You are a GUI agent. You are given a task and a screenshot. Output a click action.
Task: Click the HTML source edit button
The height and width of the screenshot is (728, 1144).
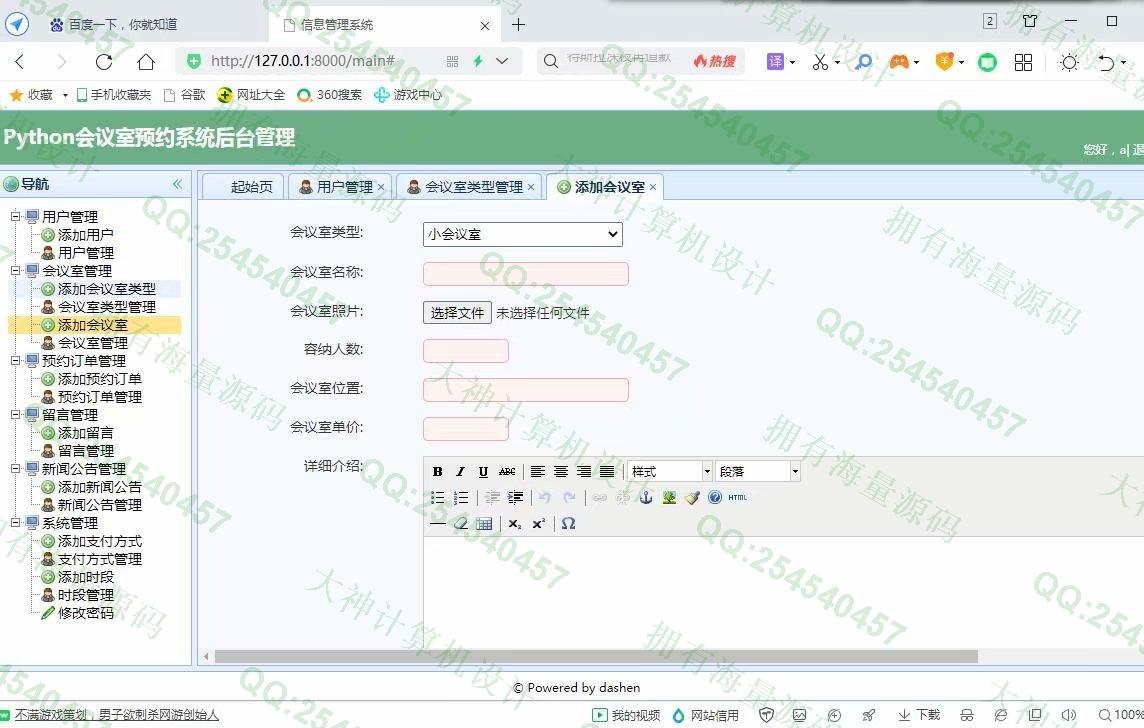point(737,498)
